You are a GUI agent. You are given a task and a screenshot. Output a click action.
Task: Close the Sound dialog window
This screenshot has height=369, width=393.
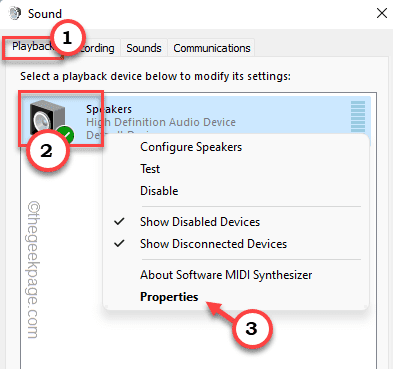pos(382,13)
